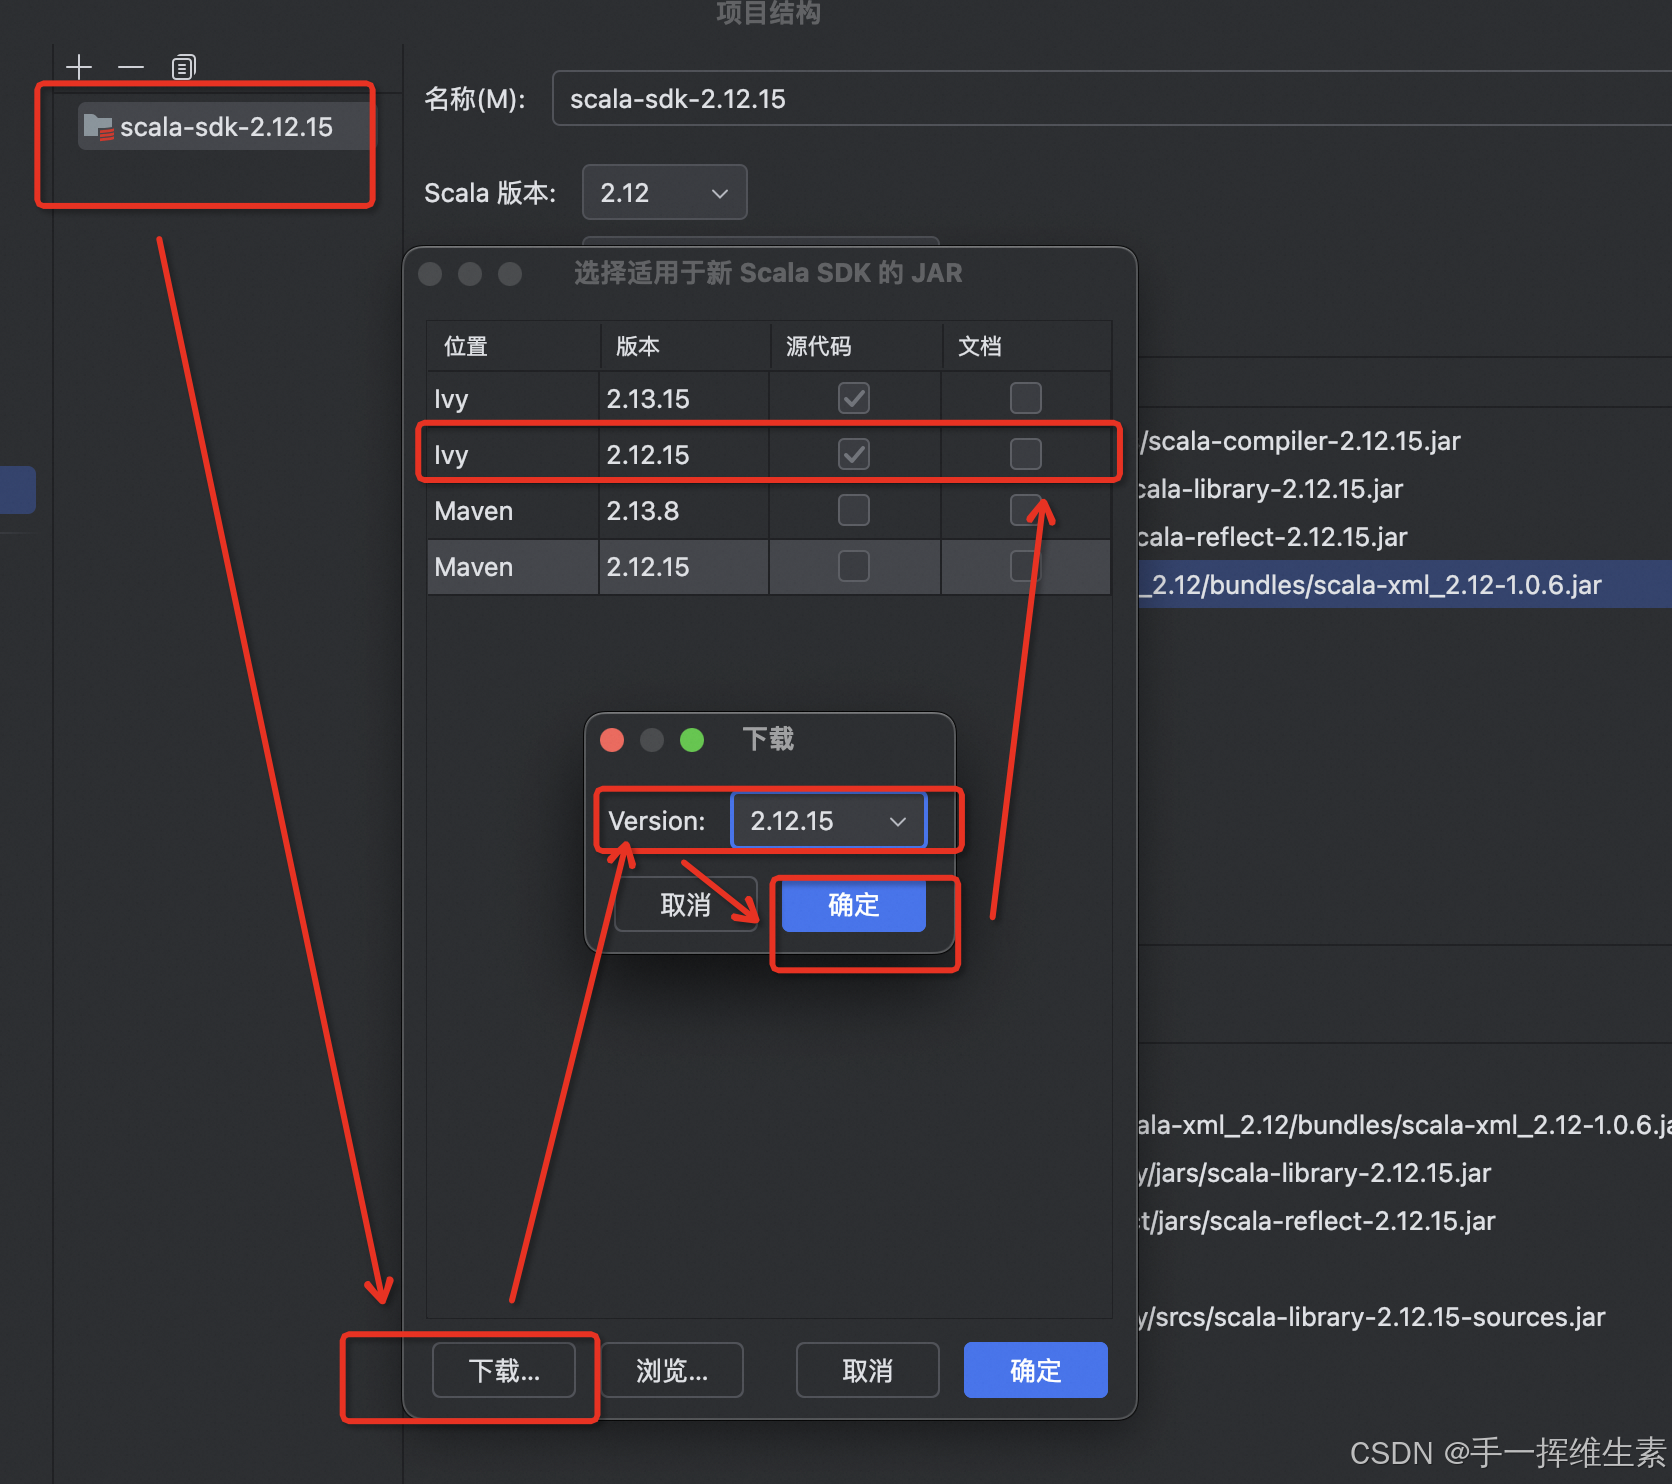Click inside the 名称(M) field showing scala-sdk-2.12.15
Screen dimensions: 1672x1484
coord(800,98)
